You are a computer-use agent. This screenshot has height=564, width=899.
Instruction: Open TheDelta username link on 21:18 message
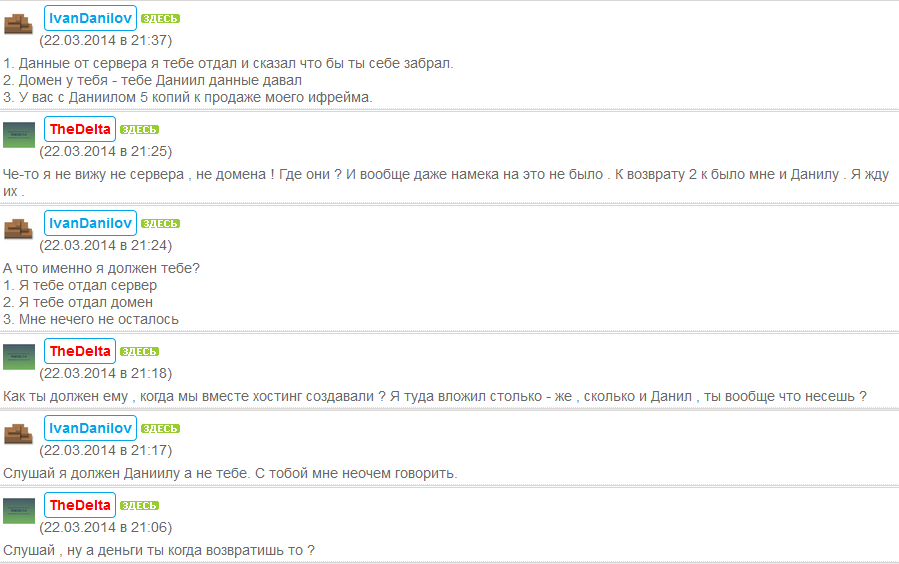[x=80, y=351]
